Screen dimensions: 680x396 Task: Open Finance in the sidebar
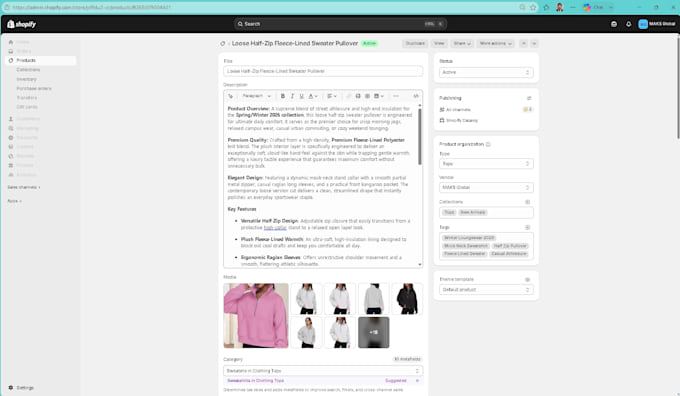tap(25, 165)
